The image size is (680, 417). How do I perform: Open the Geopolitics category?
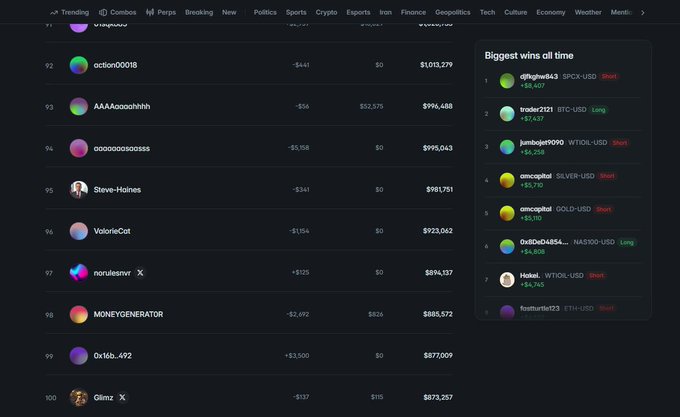click(453, 12)
